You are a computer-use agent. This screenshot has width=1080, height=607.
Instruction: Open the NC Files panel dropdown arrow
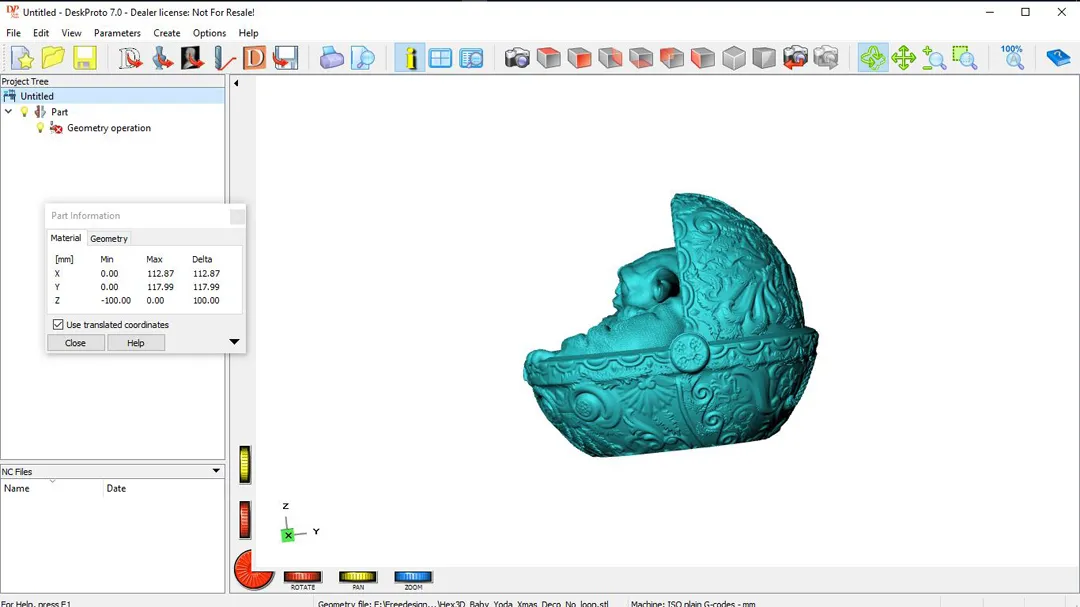pos(216,471)
